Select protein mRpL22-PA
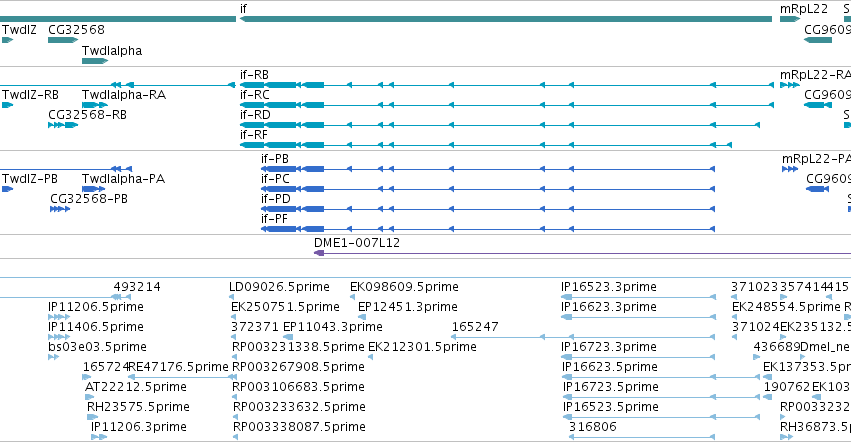Viewport: 851px width, 442px height. tap(790, 169)
